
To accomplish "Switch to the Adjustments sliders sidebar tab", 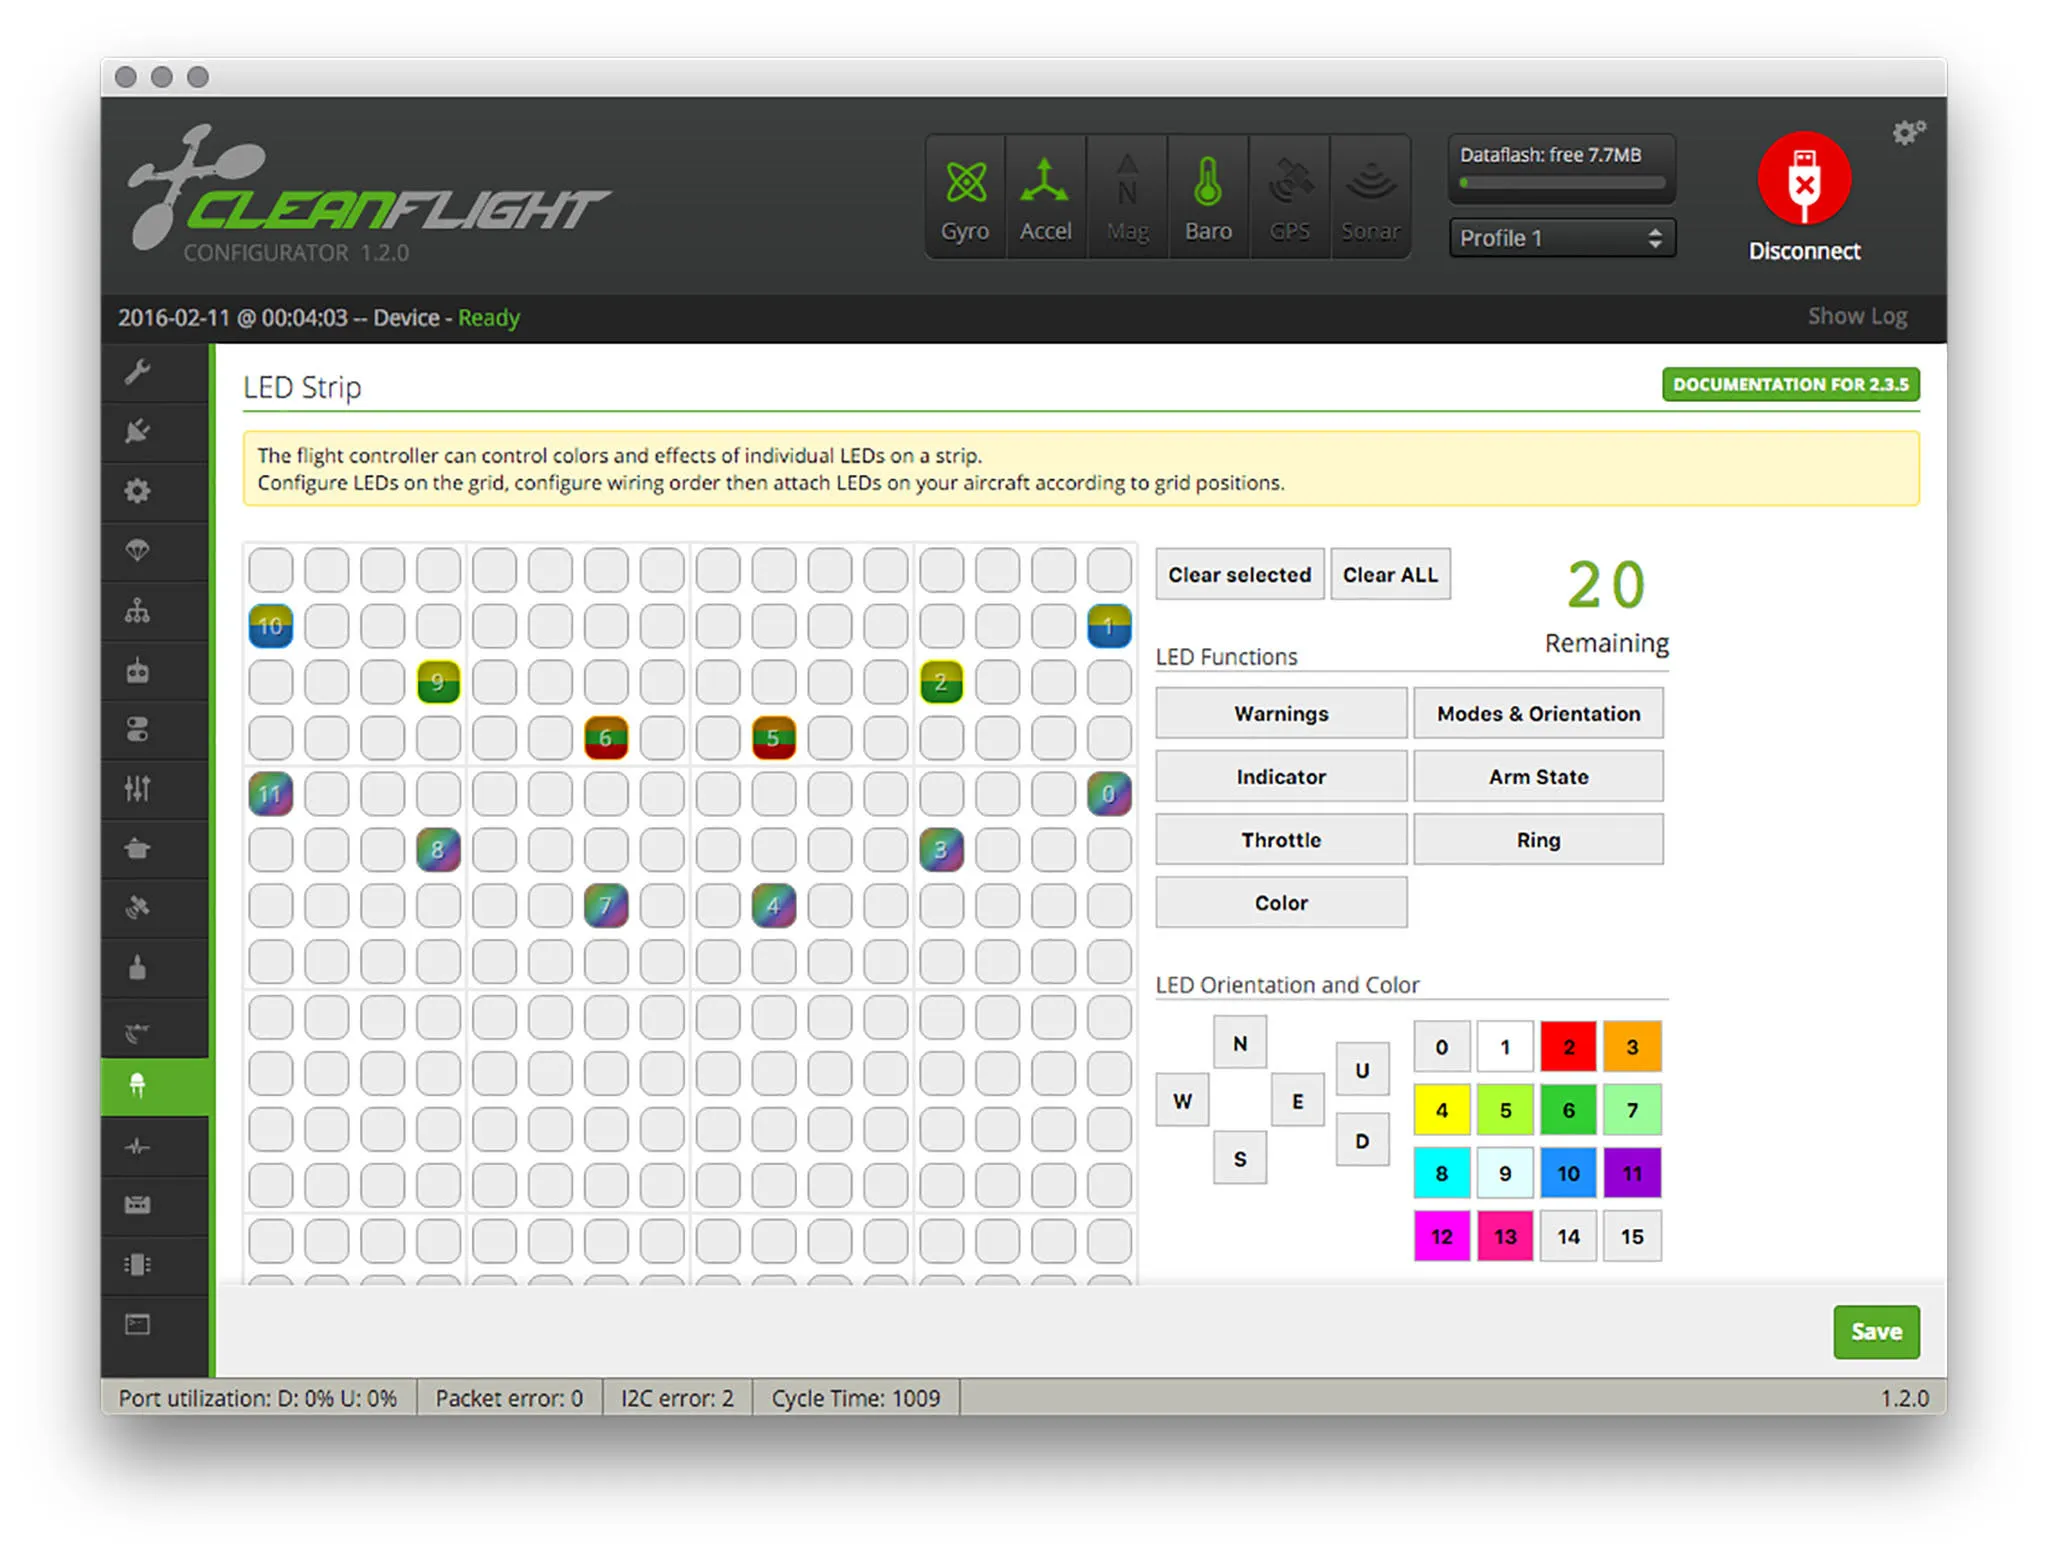I will (137, 789).
